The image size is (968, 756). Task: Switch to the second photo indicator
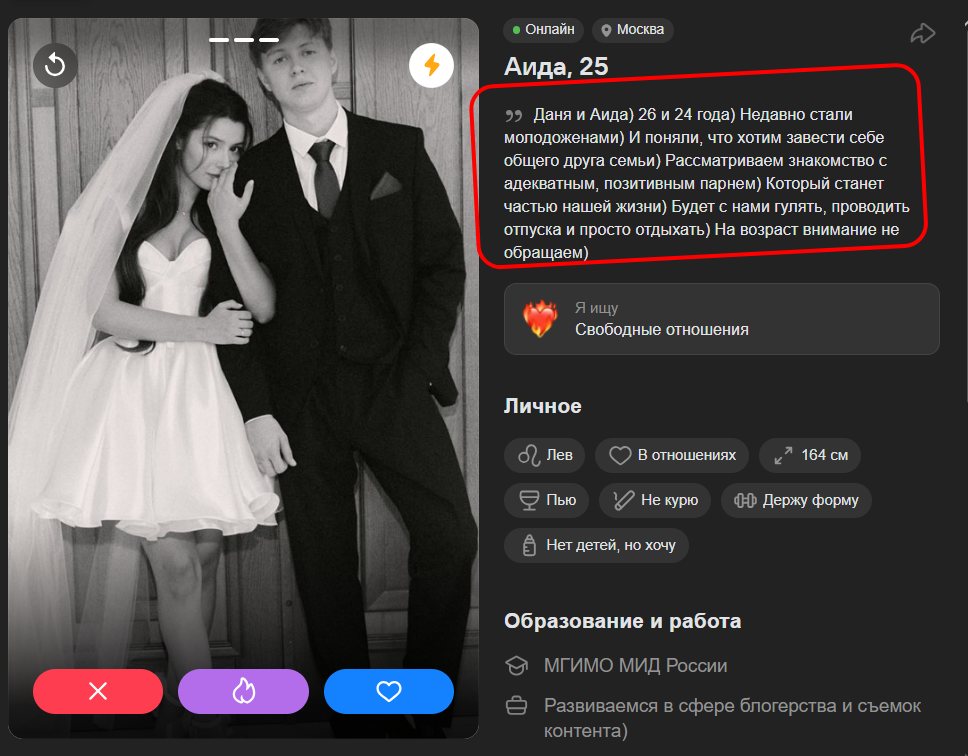point(244,39)
